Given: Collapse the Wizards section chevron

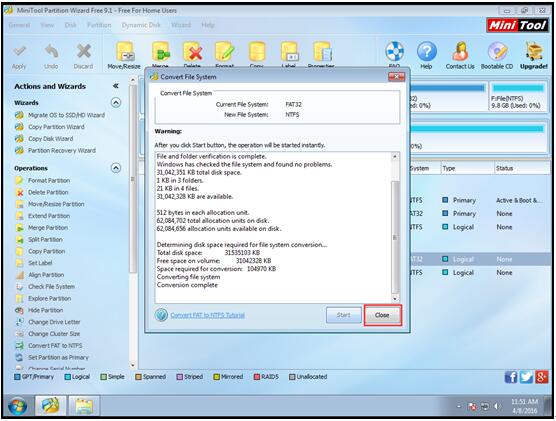Looking at the screenshot, I should 116,103.
